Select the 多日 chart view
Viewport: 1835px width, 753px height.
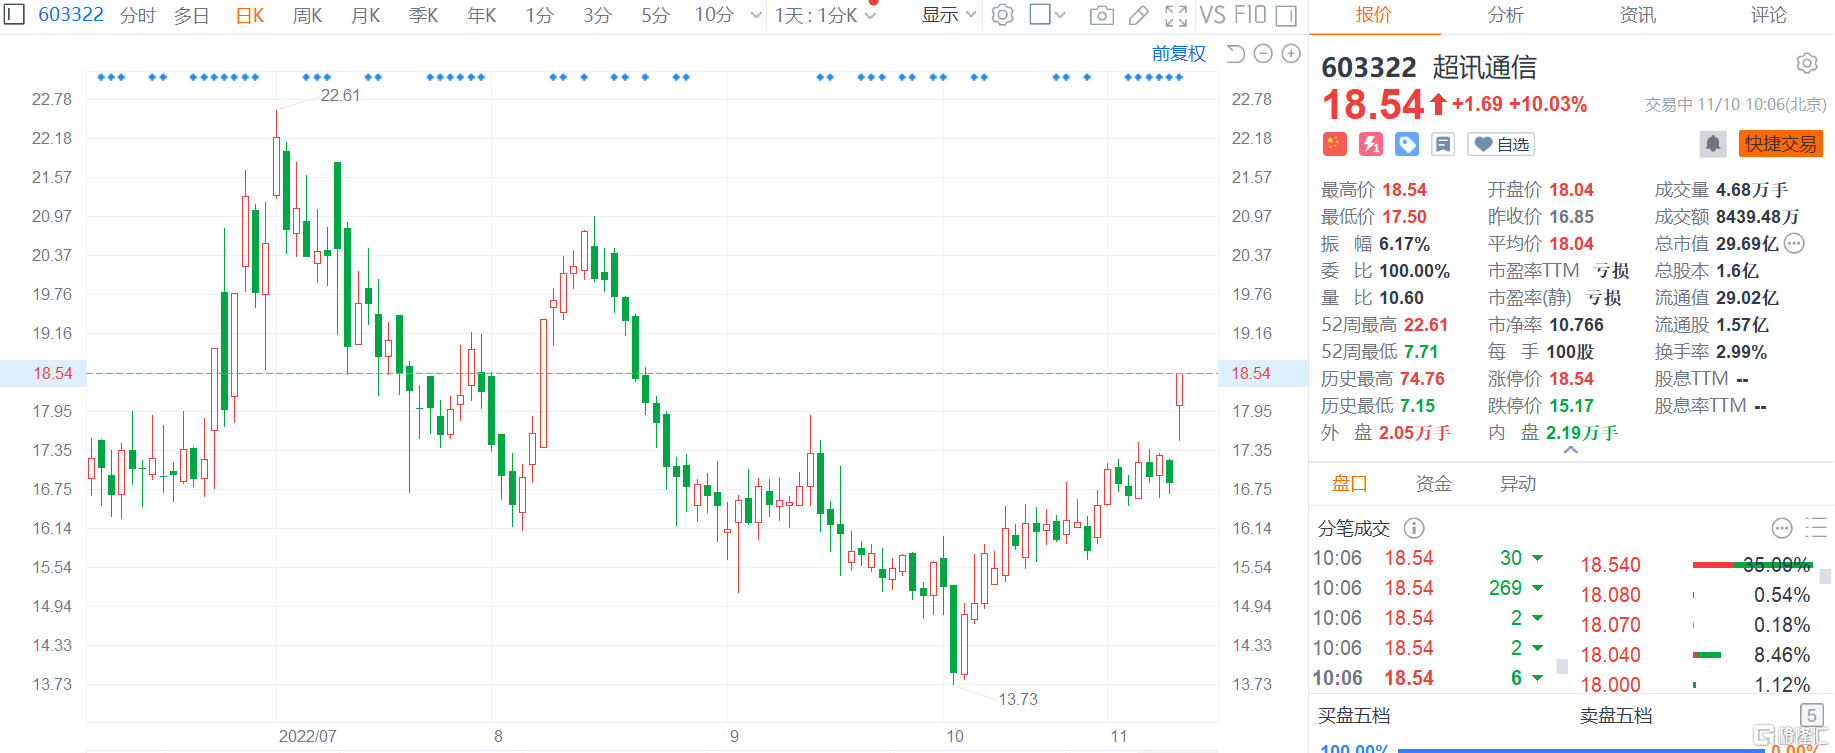[192, 15]
